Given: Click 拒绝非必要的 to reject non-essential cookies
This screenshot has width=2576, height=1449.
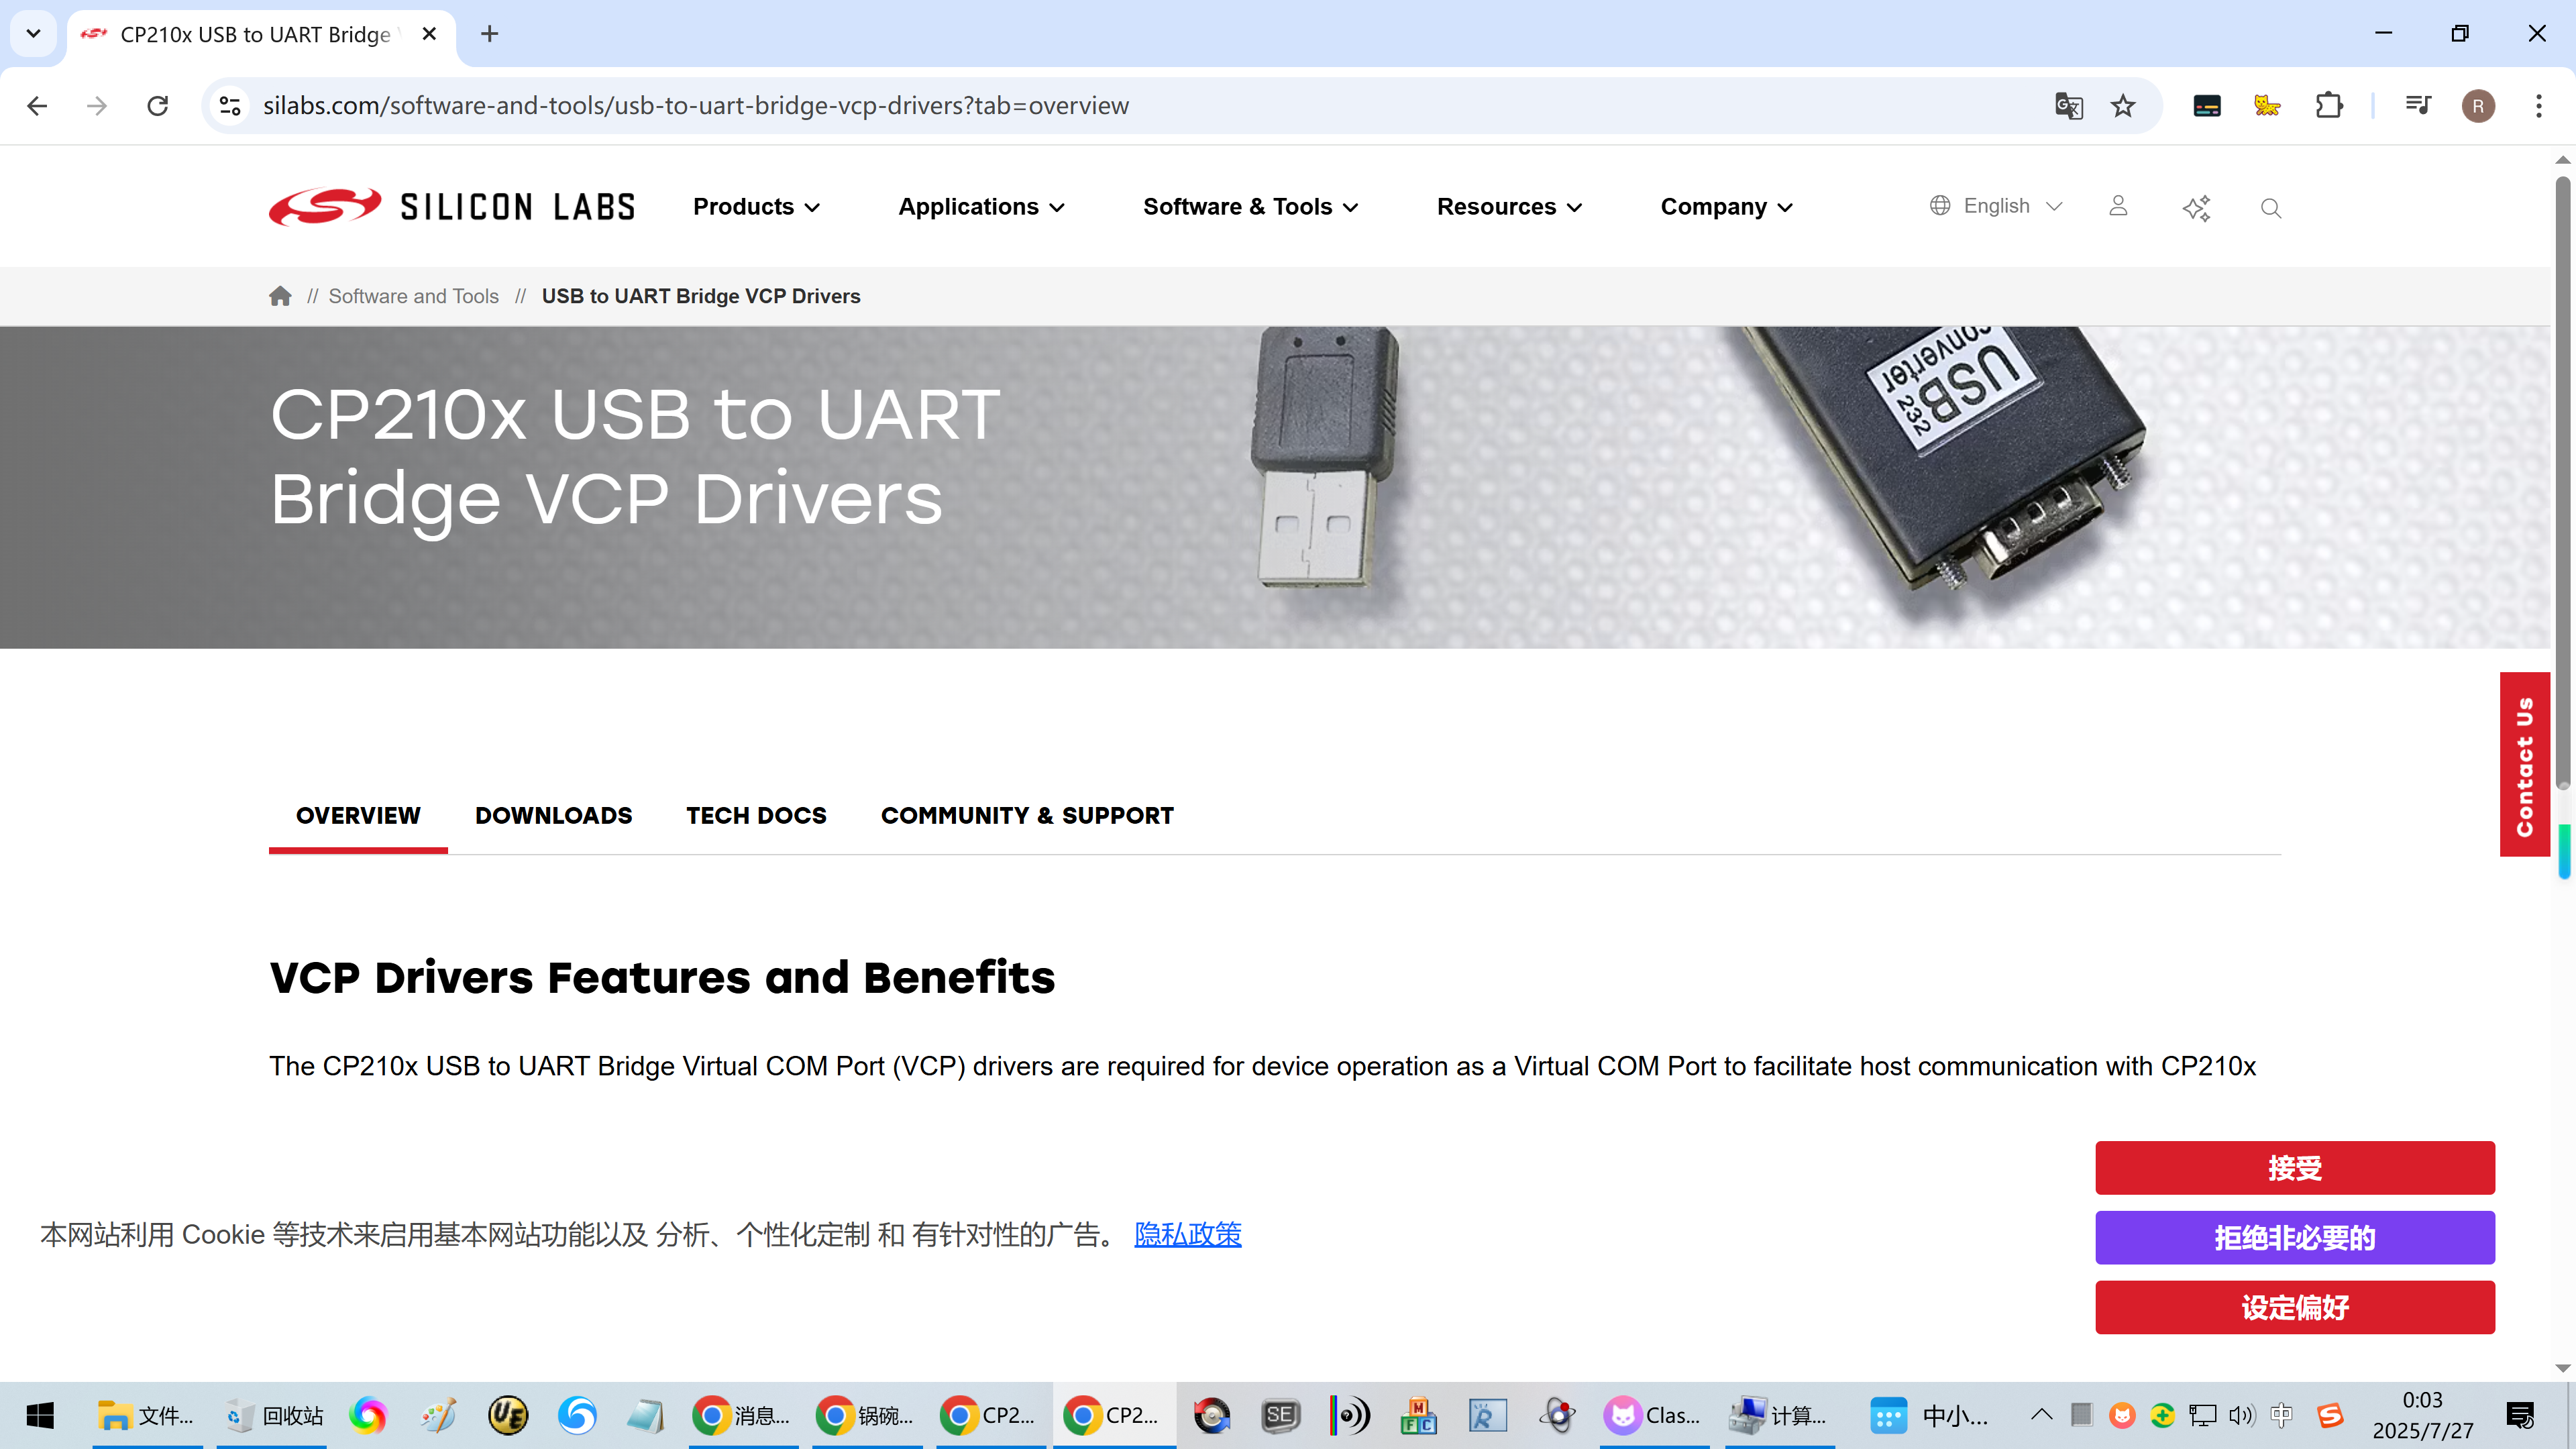Looking at the screenshot, I should (2295, 1237).
